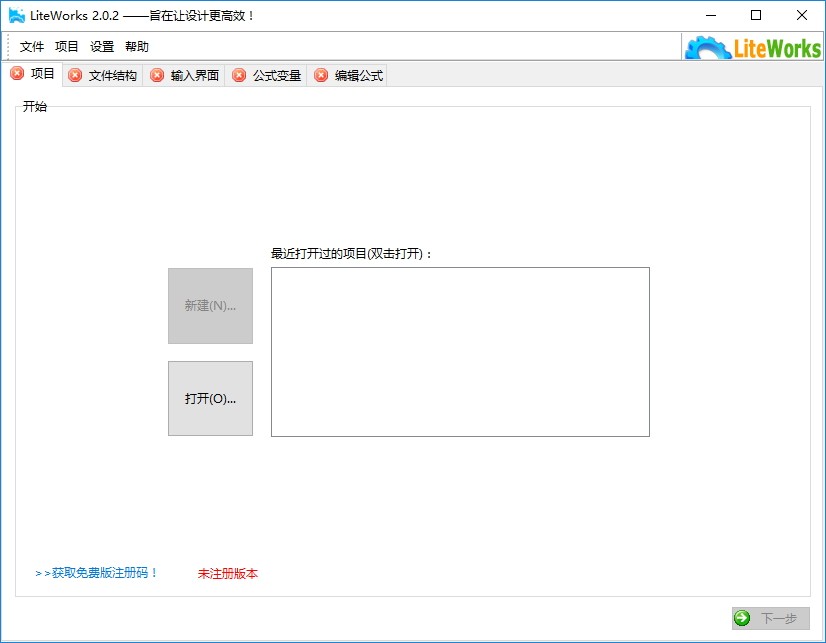This screenshot has height=643, width=826.
Task: Open the 帮助 menu
Action: click(x=137, y=47)
